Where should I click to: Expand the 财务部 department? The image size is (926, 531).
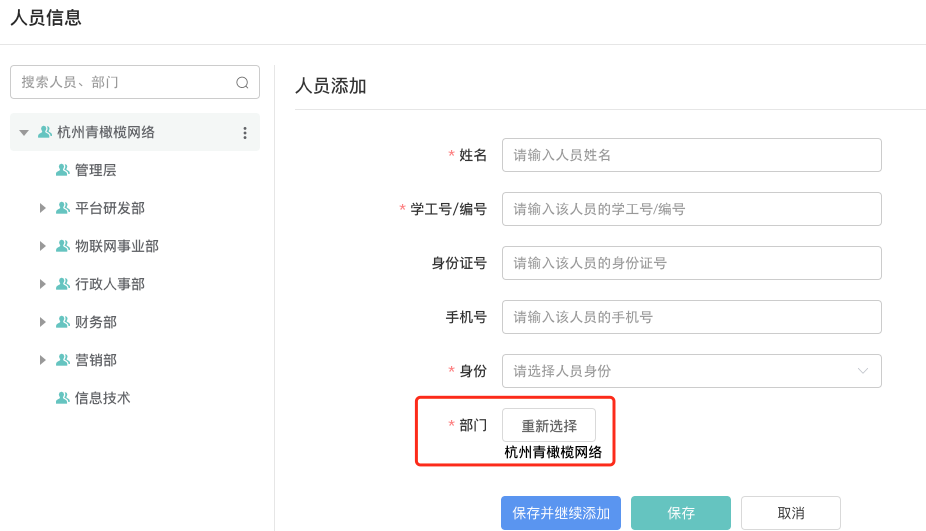42,322
